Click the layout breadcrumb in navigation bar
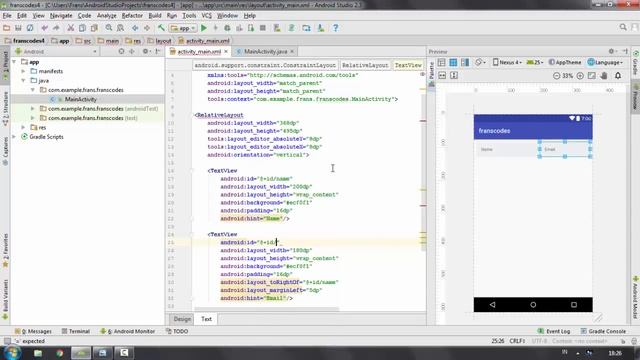The width and height of the screenshot is (640, 360). (x=160, y=41)
